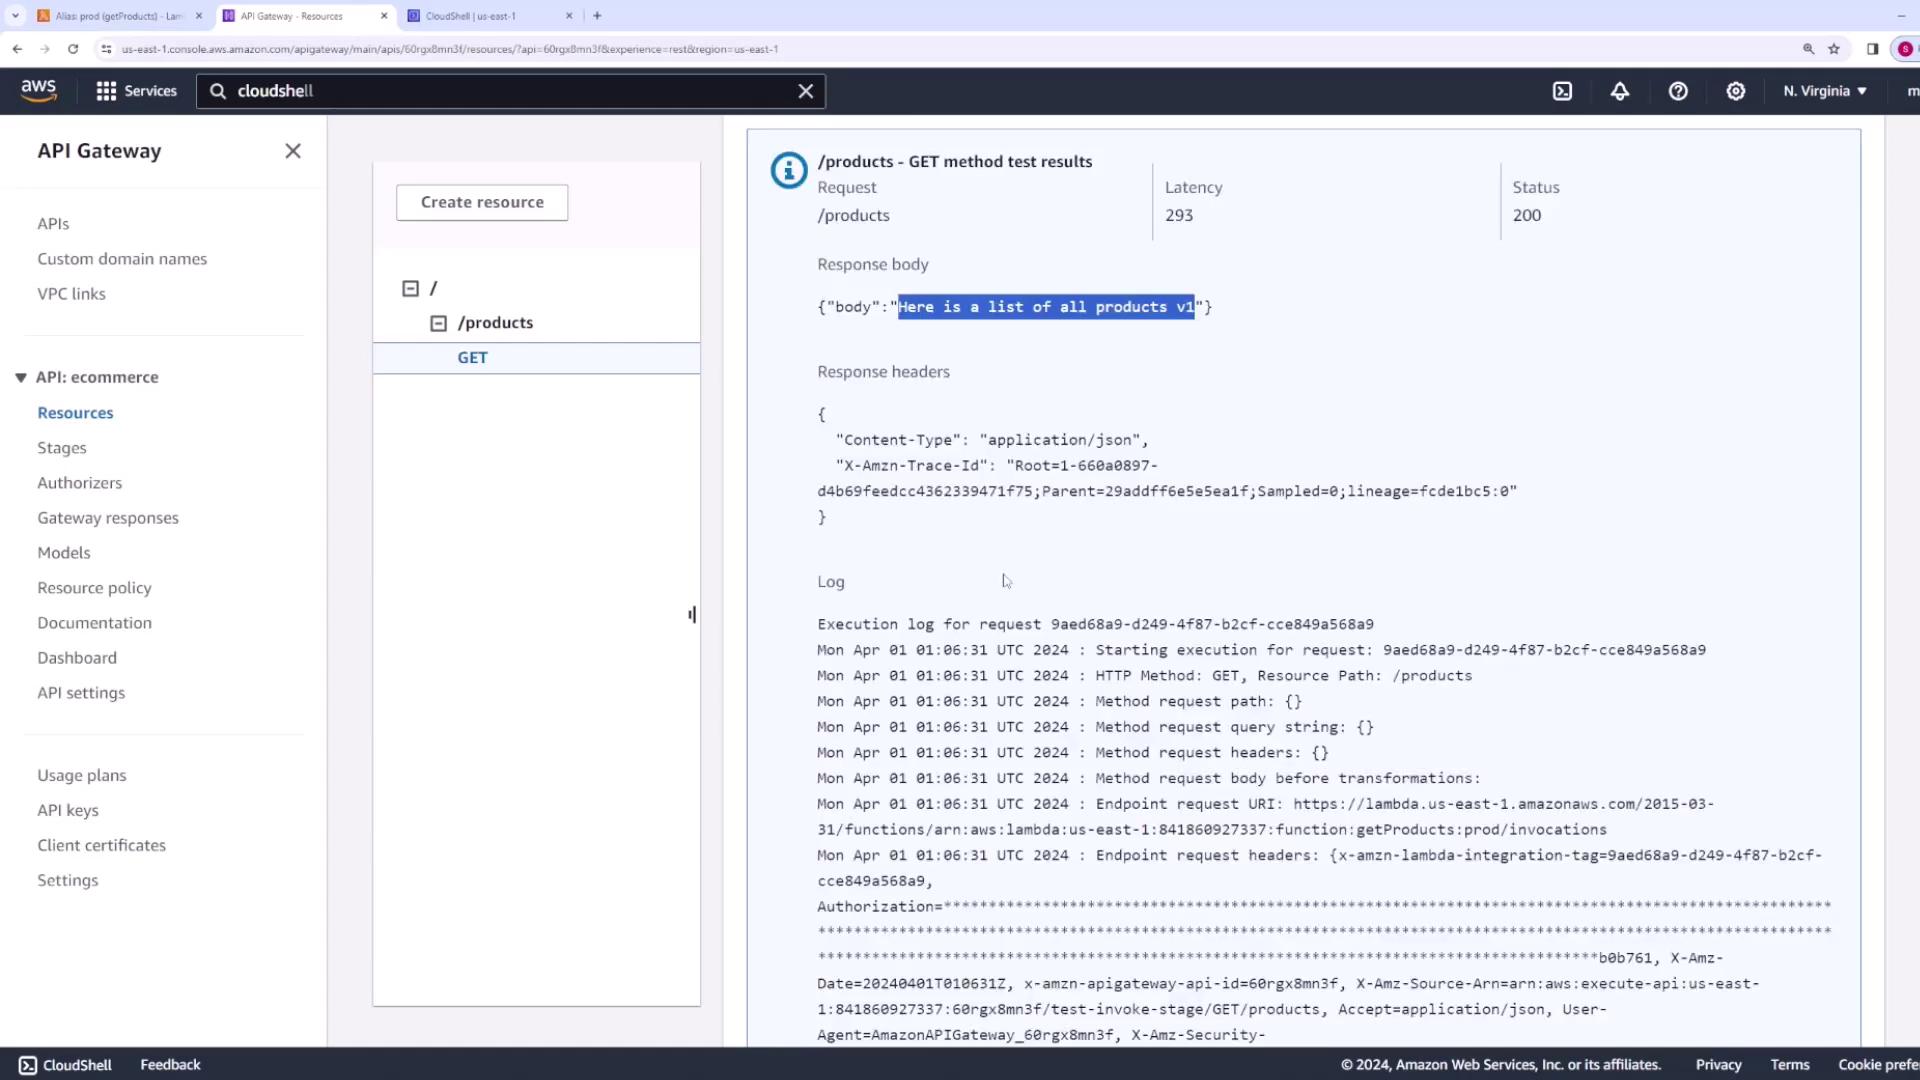
Task: Collapse the root / resource node
Action: coord(410,288)
